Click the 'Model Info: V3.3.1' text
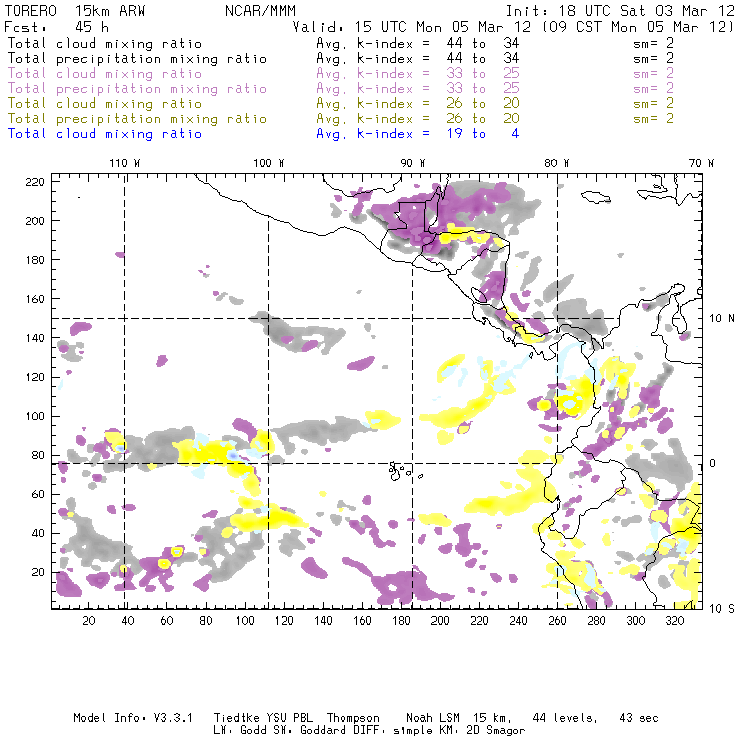 pyautogui.click(x=133, y=718)
